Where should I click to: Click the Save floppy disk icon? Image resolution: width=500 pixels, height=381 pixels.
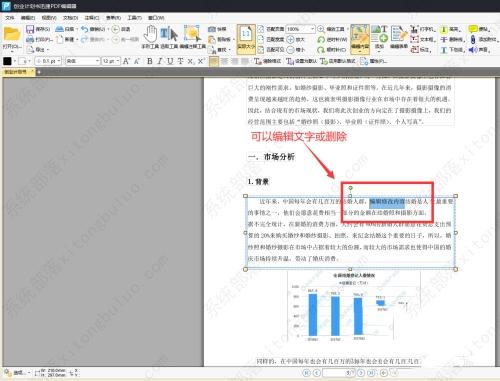30,29
